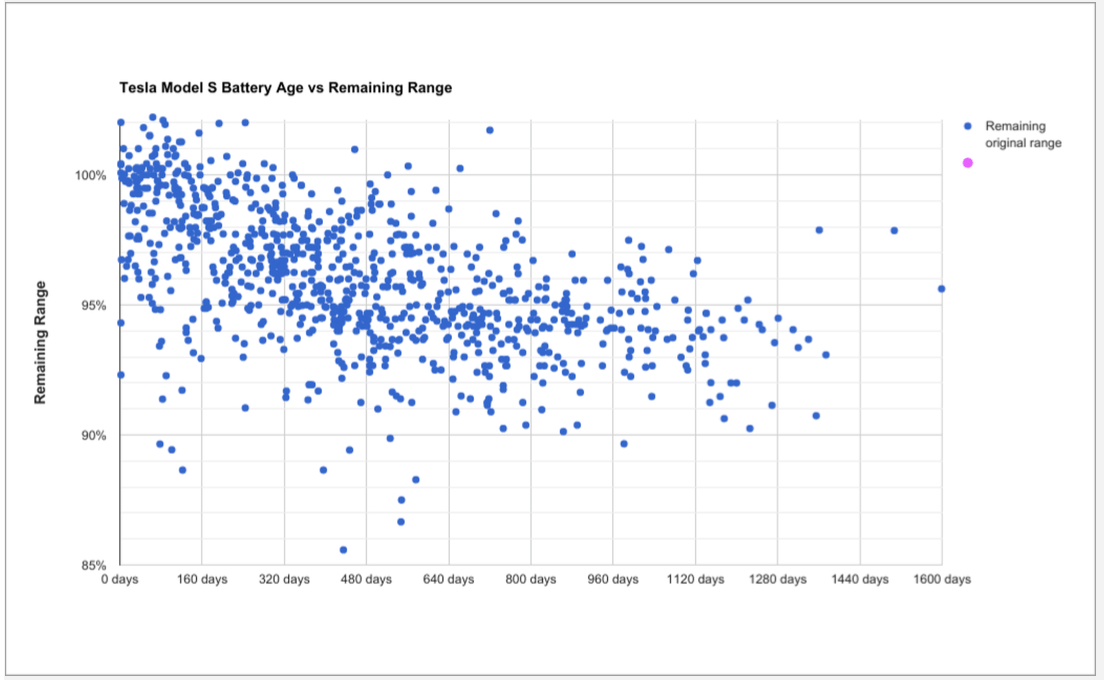Image resolution: width=1104 pixels, height=680 pixels.
Task: Click the 95% y-axis label
Action: (x=95, y=305)
